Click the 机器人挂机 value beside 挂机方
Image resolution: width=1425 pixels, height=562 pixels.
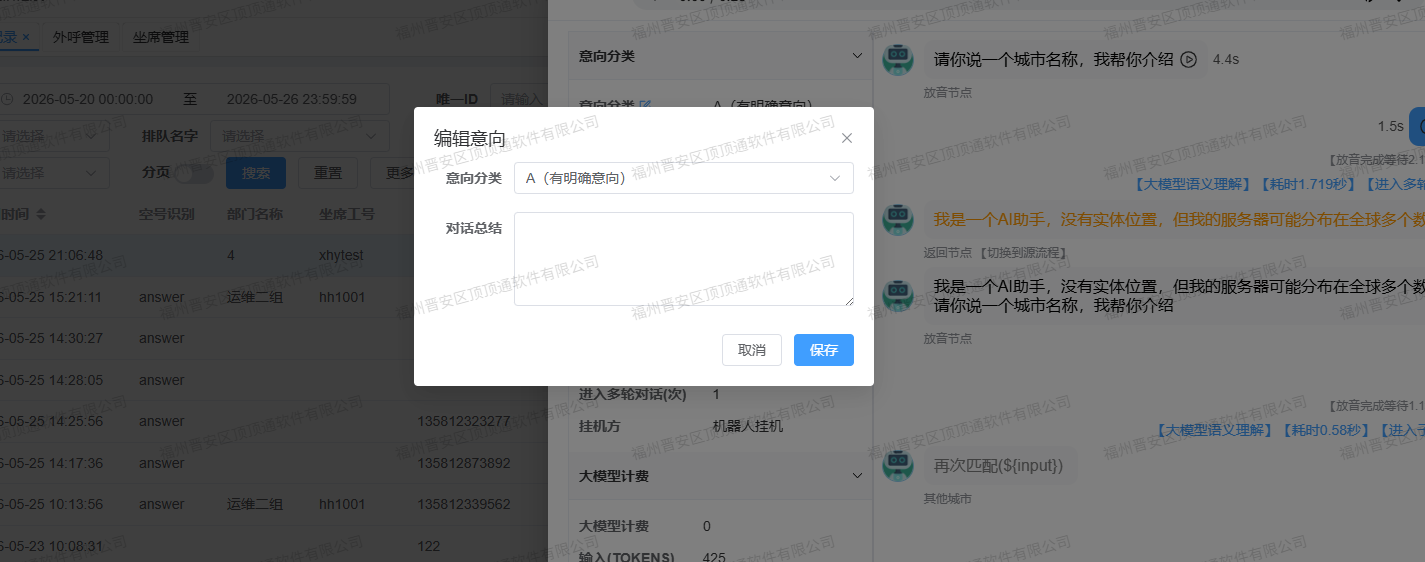point(748,426)
